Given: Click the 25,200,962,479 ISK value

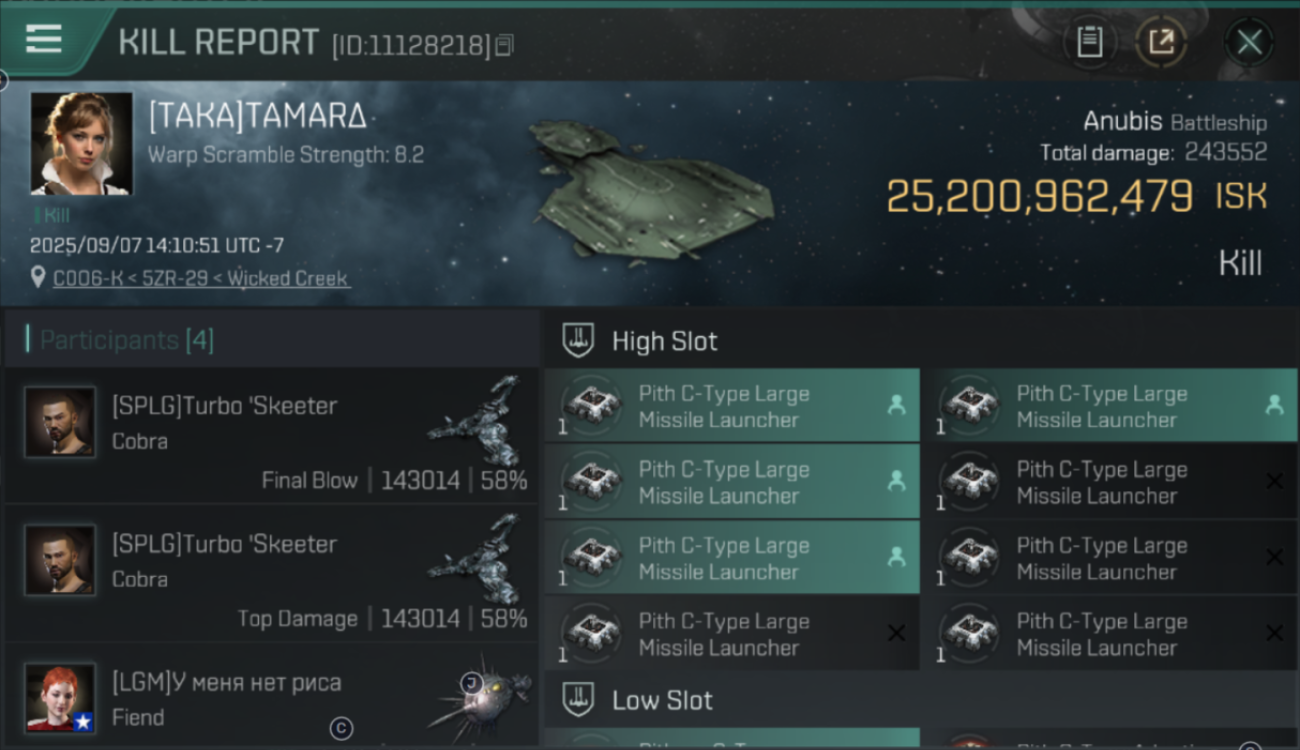Looking at the screenshot, I should pyautogui.click(x=1039, y=197).
